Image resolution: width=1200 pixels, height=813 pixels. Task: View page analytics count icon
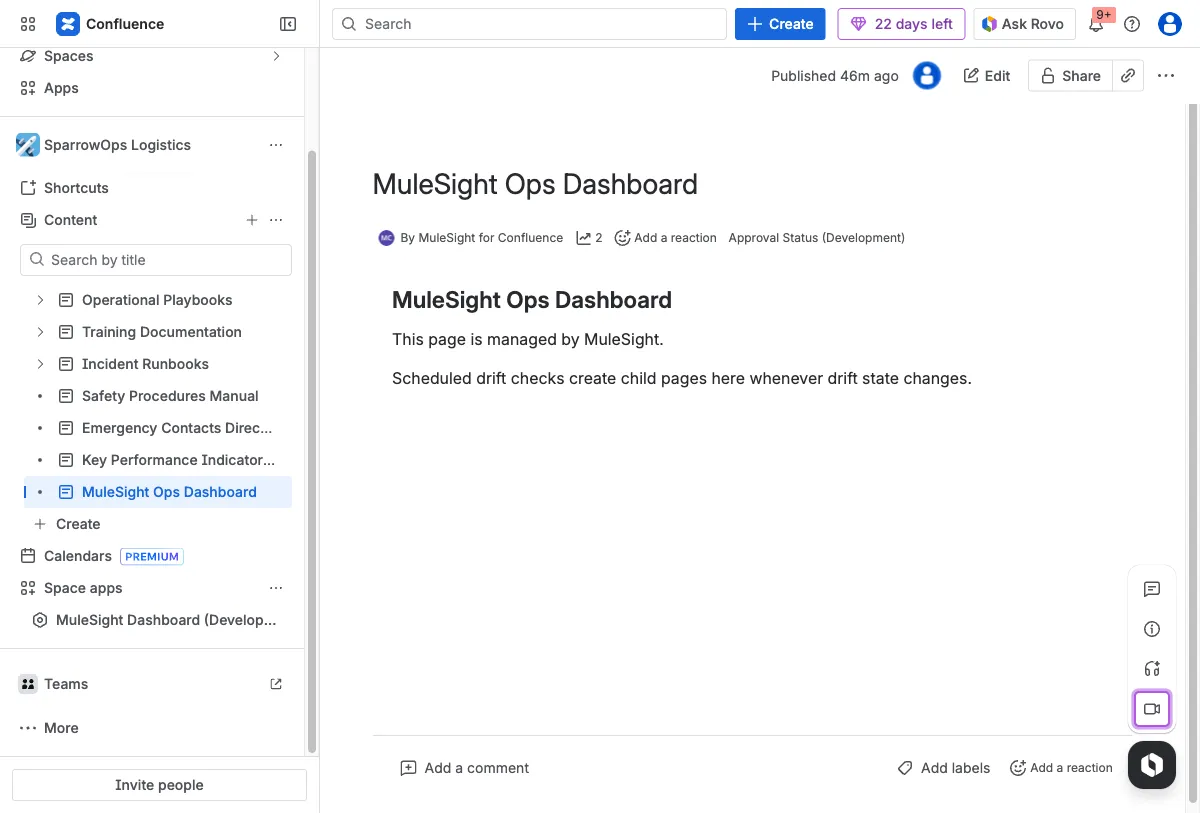[x=589, y=238]
